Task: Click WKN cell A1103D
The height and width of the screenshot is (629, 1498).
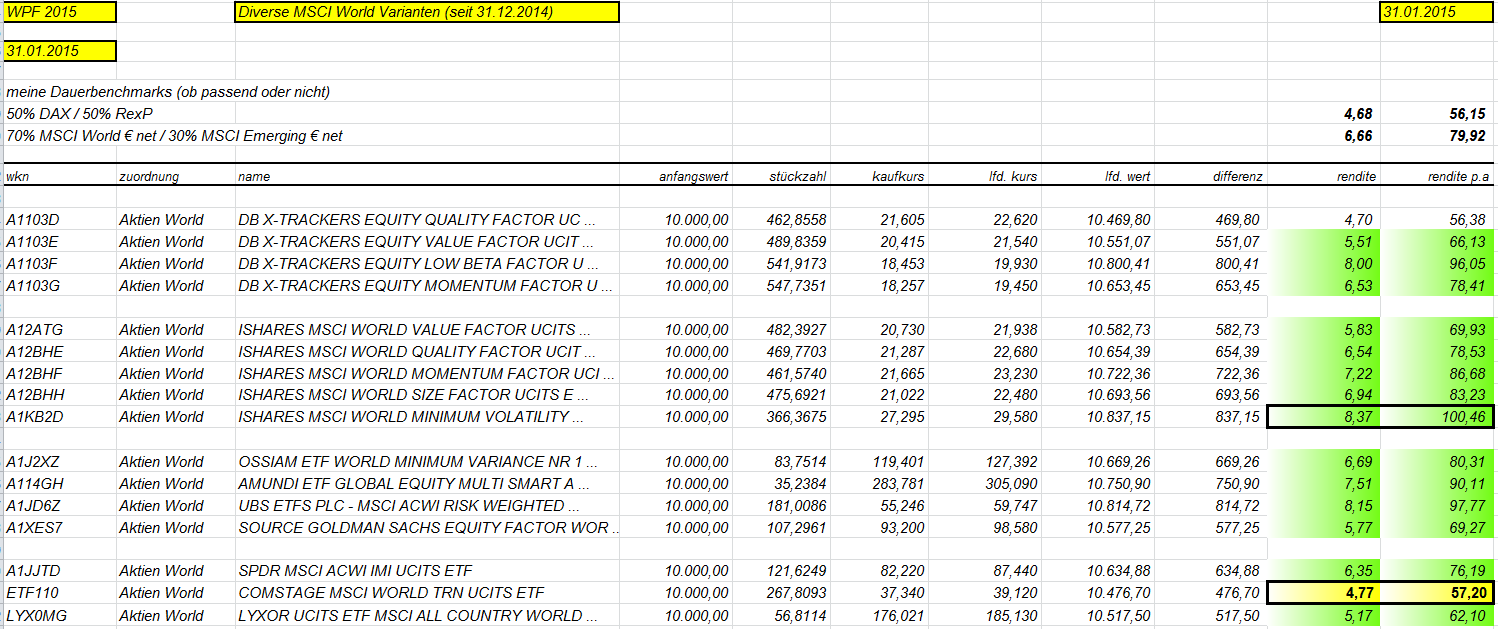Action: tap(33, 220)
